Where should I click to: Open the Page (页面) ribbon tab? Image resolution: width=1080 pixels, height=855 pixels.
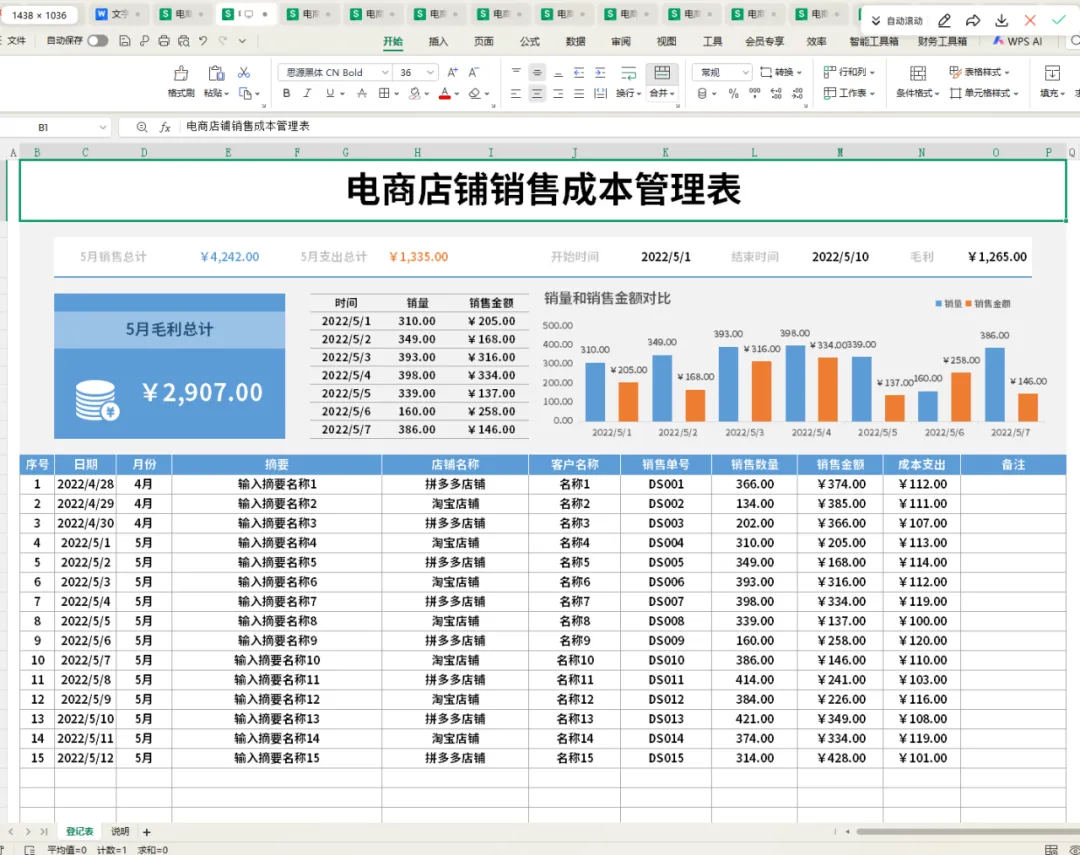coord(484,41)
